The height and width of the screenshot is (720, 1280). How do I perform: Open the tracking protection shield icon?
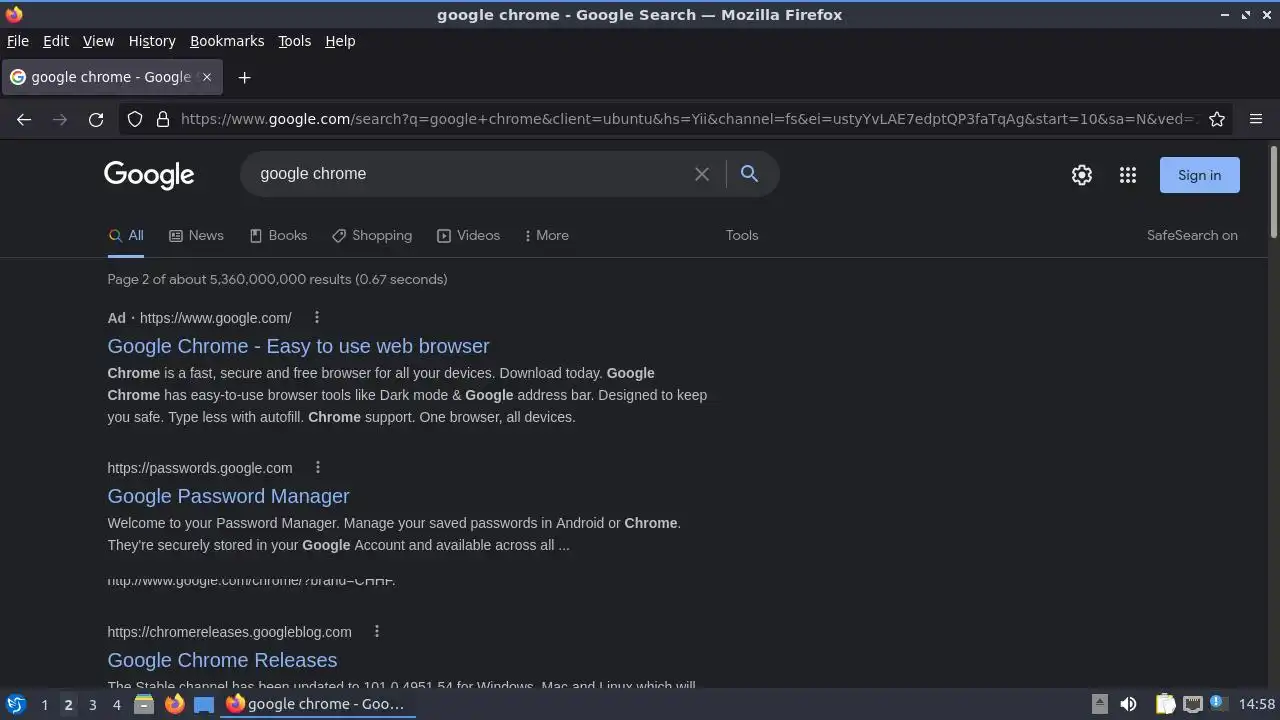[x=135, y=119]
